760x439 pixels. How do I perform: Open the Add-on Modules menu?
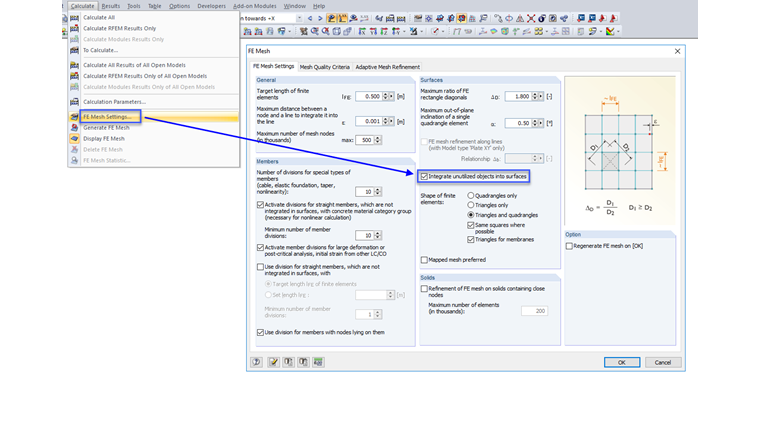click(254, 6)
